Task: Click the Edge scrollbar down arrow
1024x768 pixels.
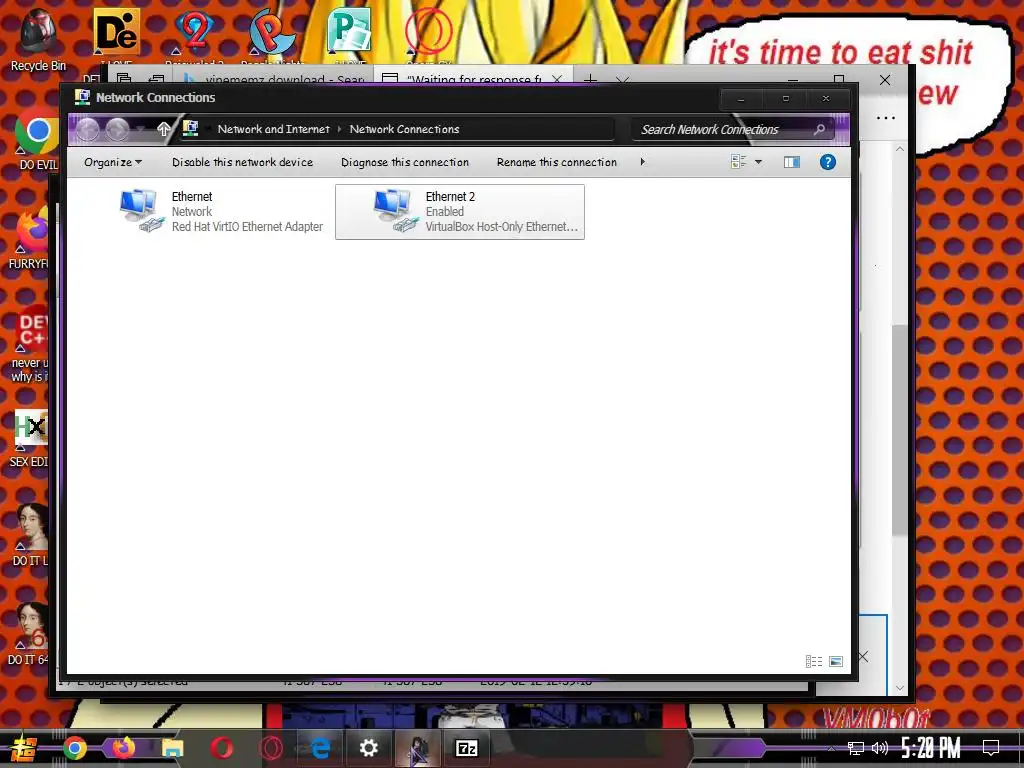Action: click(x=900, y=687)
